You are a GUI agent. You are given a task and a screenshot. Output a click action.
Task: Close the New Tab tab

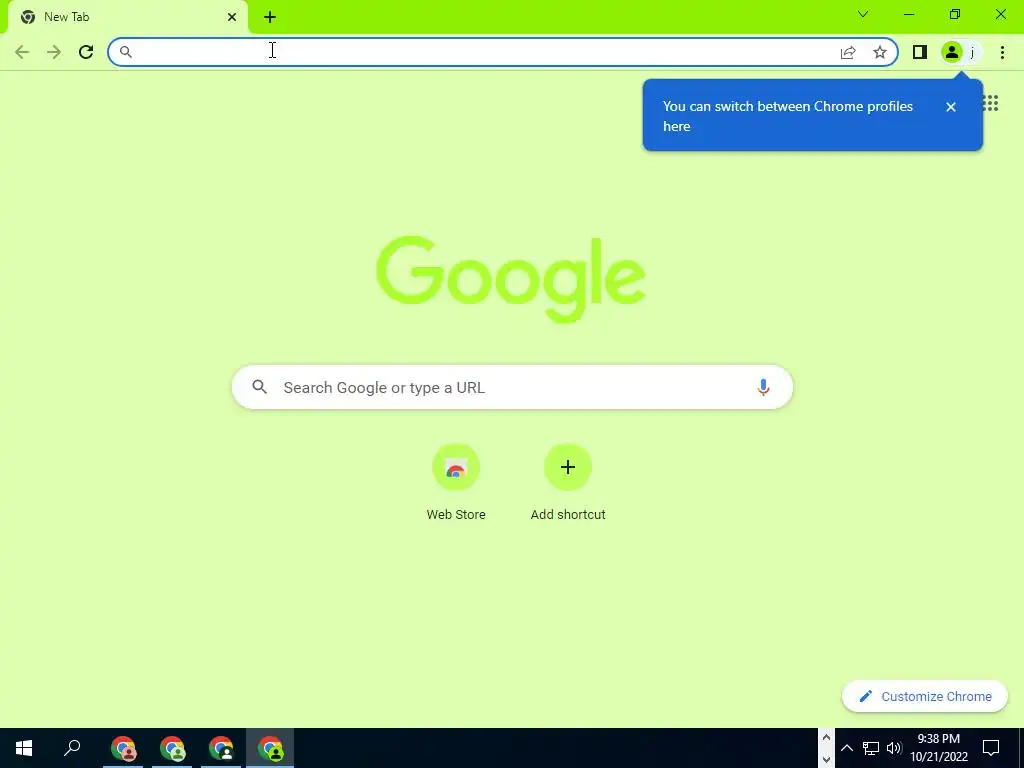(x=232, y=17)
